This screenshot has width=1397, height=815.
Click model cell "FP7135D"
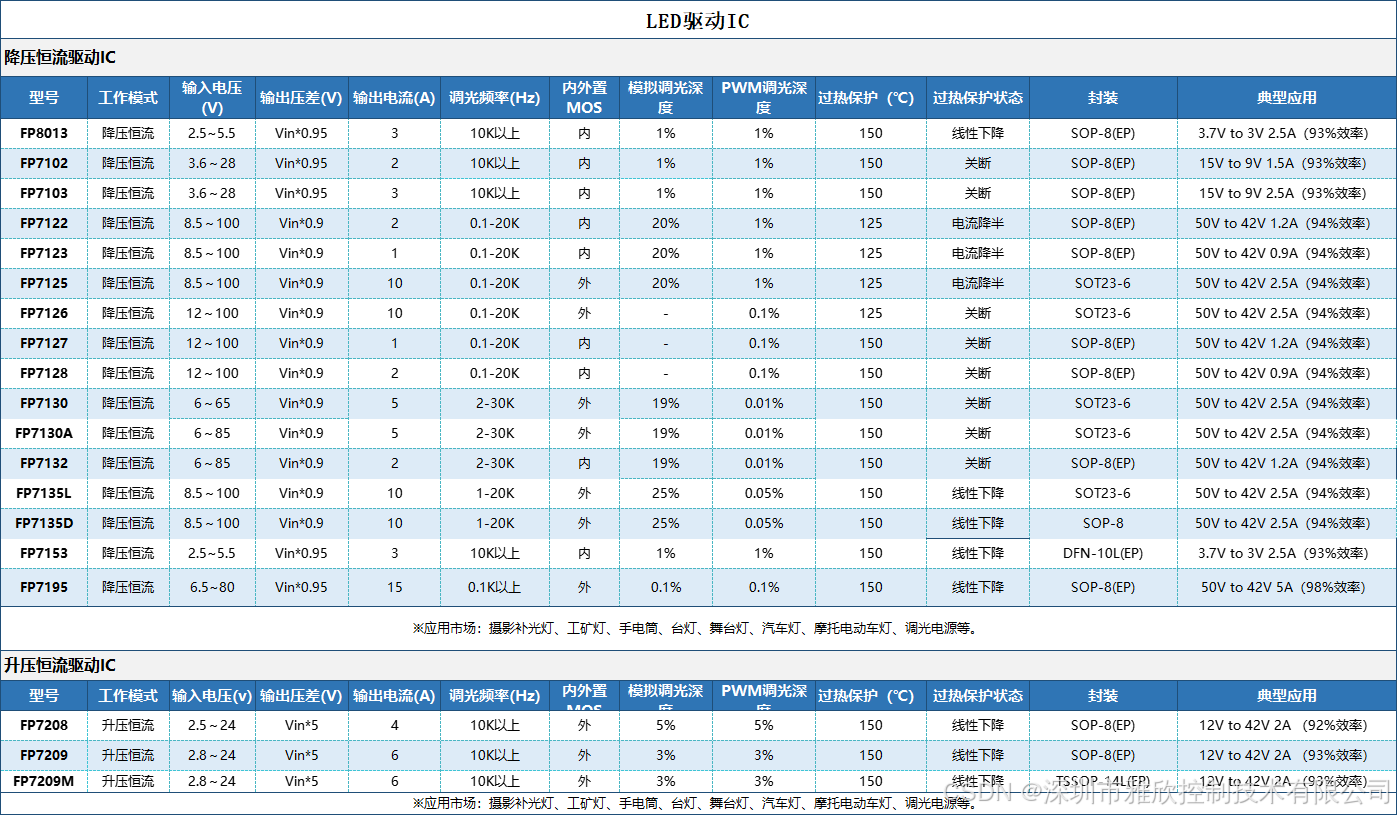(44, 523)
